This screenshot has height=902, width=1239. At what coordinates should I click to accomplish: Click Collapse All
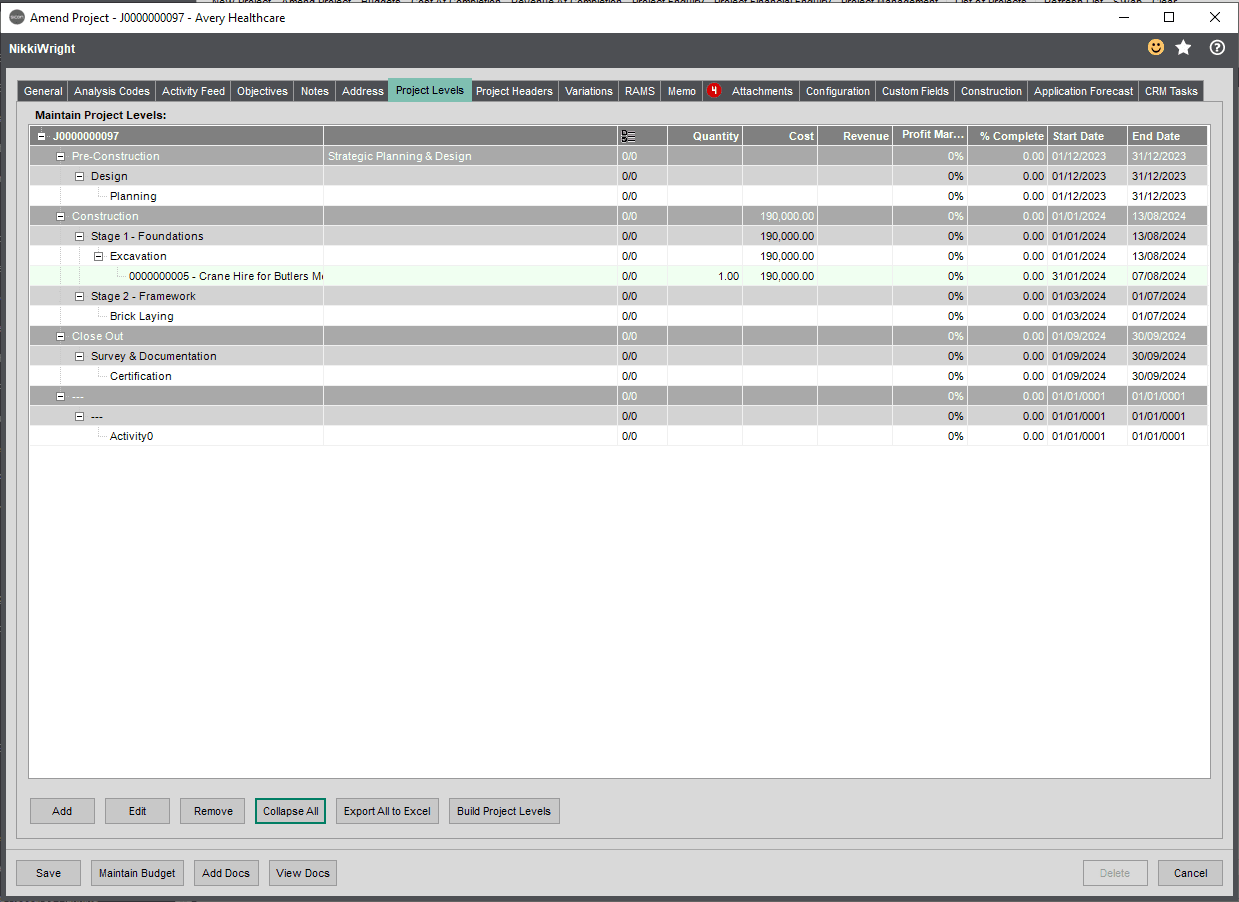tap(291, 811)
